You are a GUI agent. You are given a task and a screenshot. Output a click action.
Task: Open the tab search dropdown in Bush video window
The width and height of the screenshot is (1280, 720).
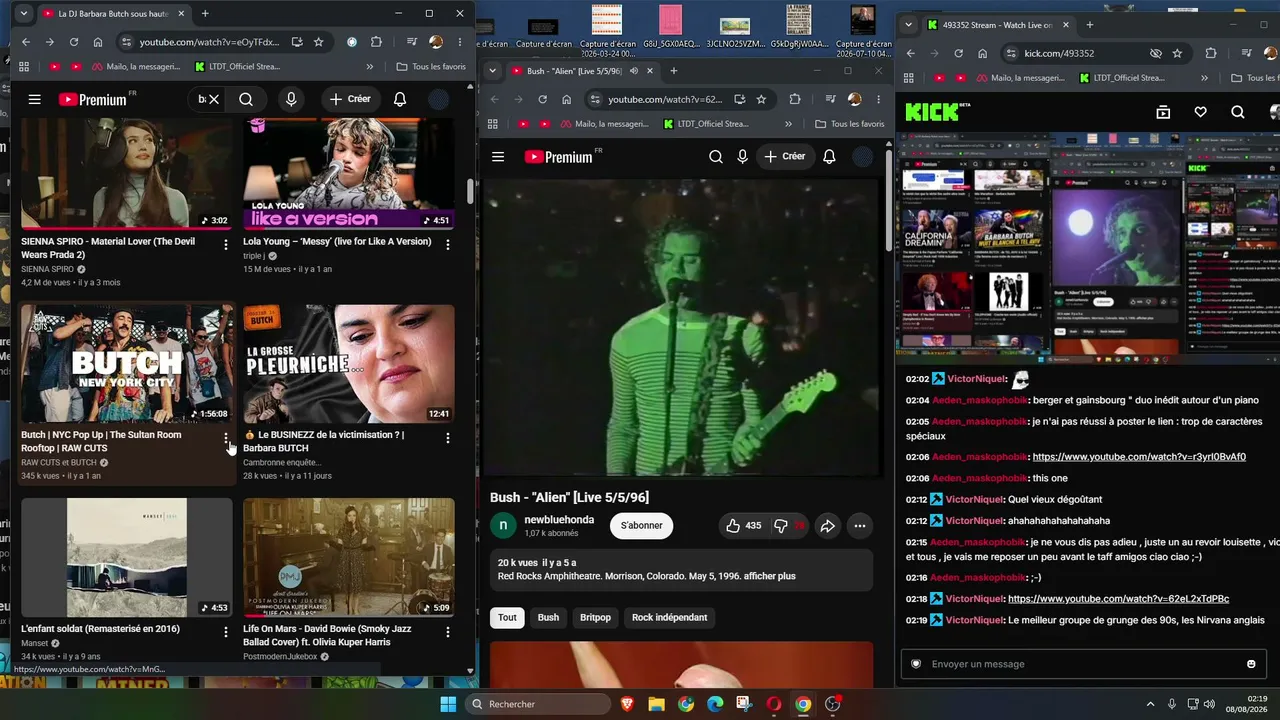(491, 71)
